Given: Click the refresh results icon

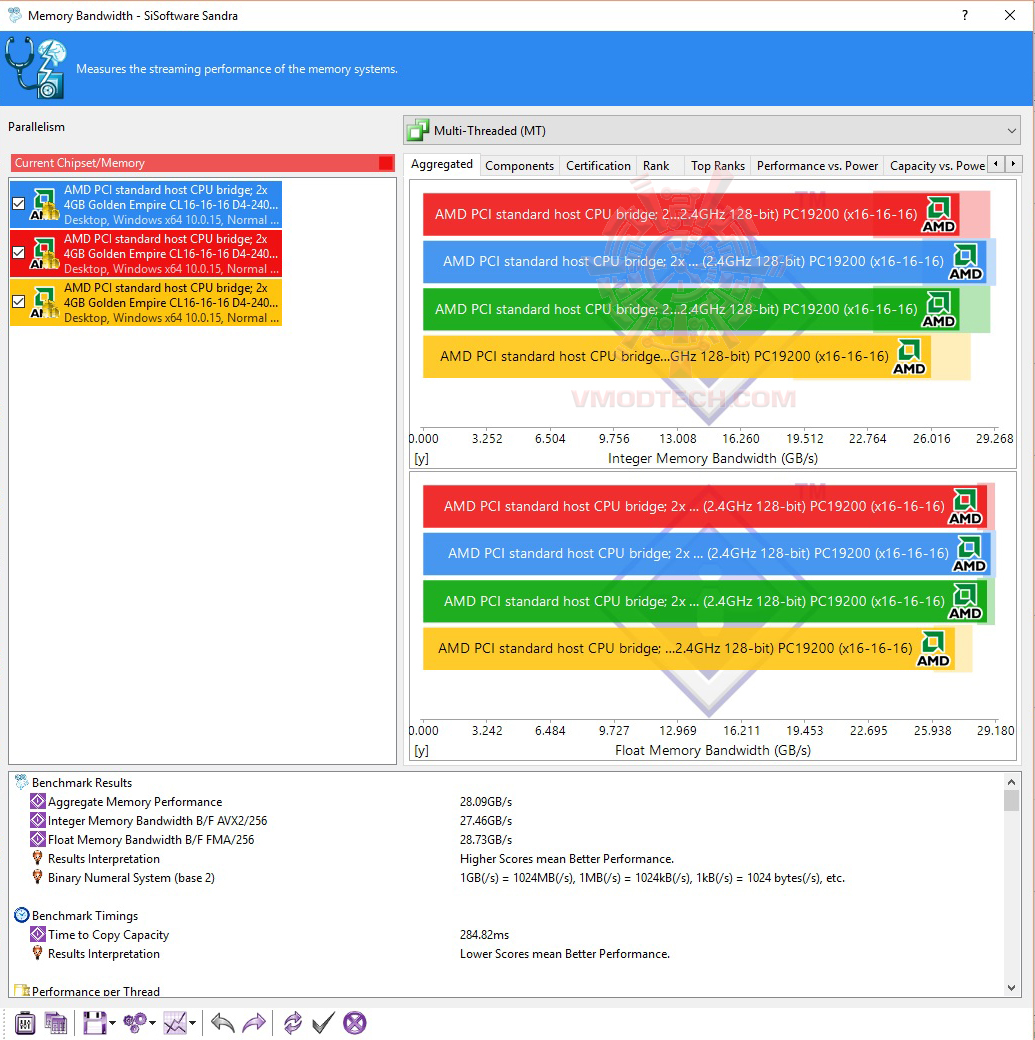Looking at the screenshot, I should 293,1023.
